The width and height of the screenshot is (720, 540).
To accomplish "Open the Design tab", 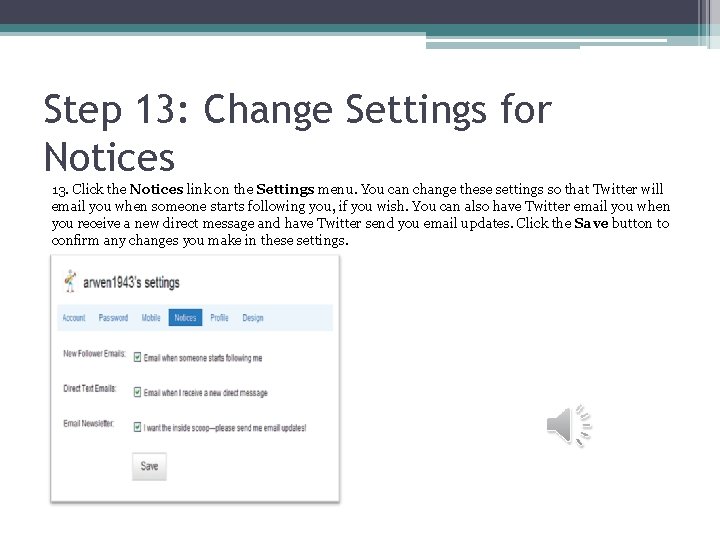I will [x=253, y=318].
